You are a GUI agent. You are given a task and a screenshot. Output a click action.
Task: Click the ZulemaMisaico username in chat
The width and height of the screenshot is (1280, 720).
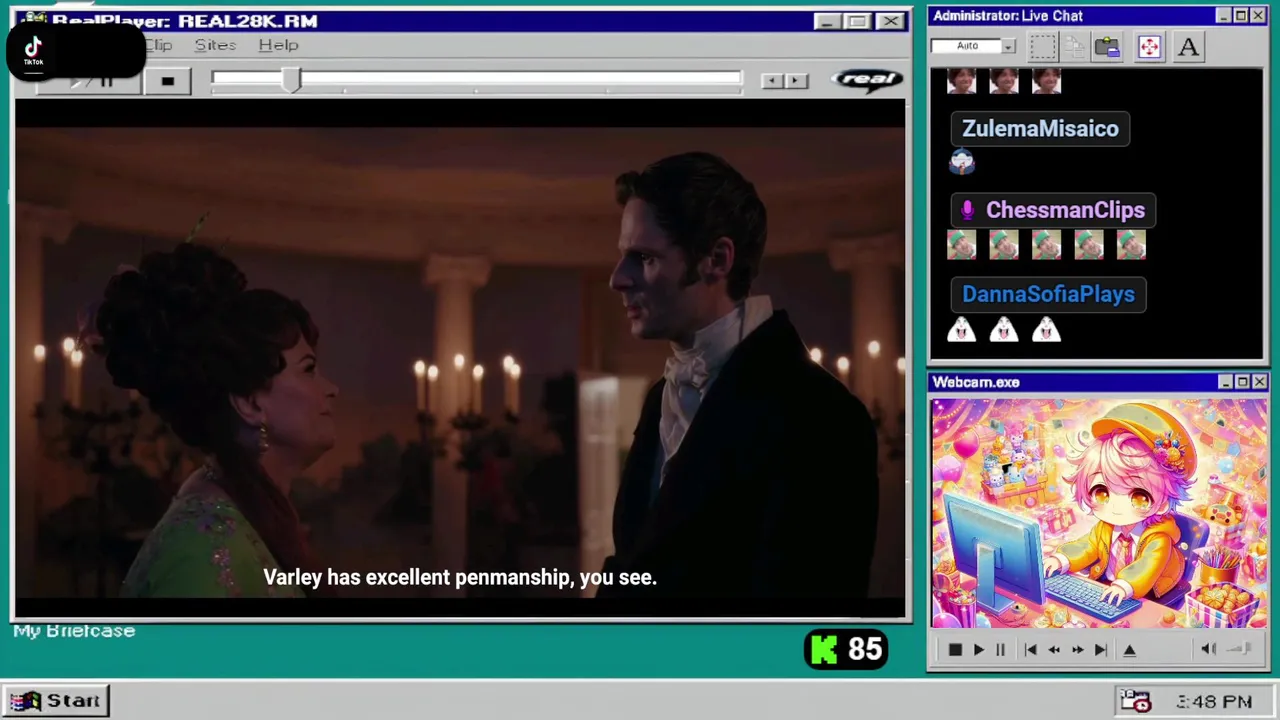tap(1040, 128)
